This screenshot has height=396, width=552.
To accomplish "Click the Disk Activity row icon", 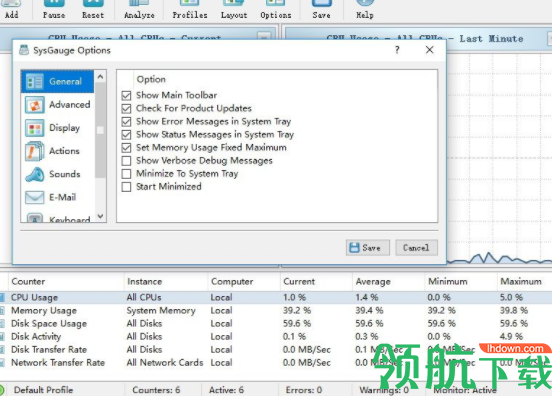I will (x=2, y=337).
